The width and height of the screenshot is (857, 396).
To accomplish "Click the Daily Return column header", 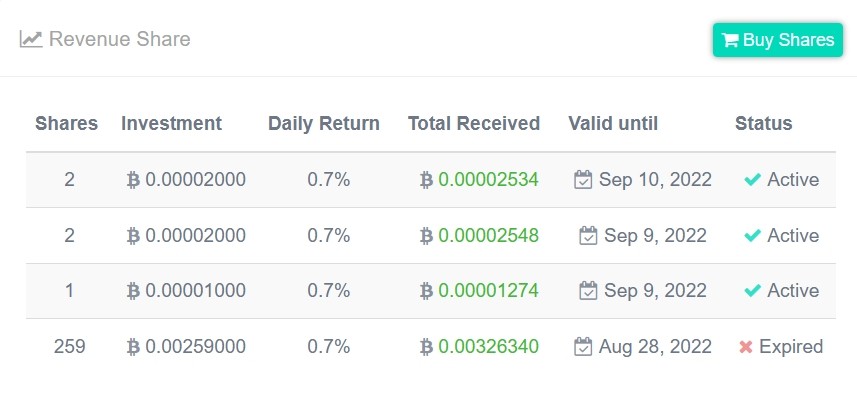I will click(x=324, y=123).
